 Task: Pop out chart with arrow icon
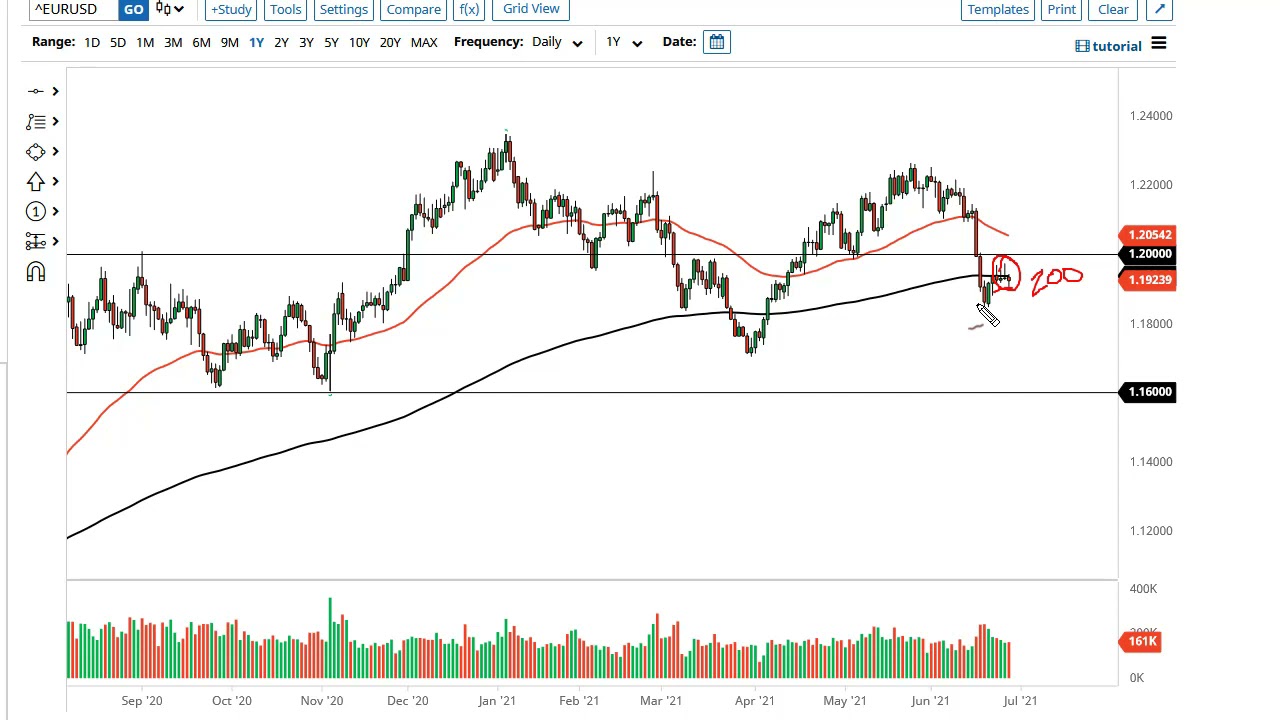[x=1159, y=9]
